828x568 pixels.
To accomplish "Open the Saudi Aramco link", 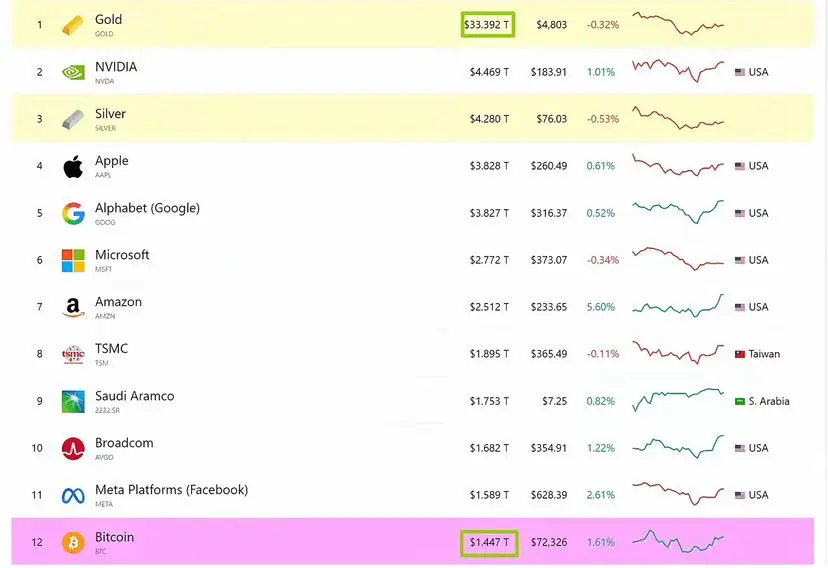I will pyautogui.click(x=134, y=396).
